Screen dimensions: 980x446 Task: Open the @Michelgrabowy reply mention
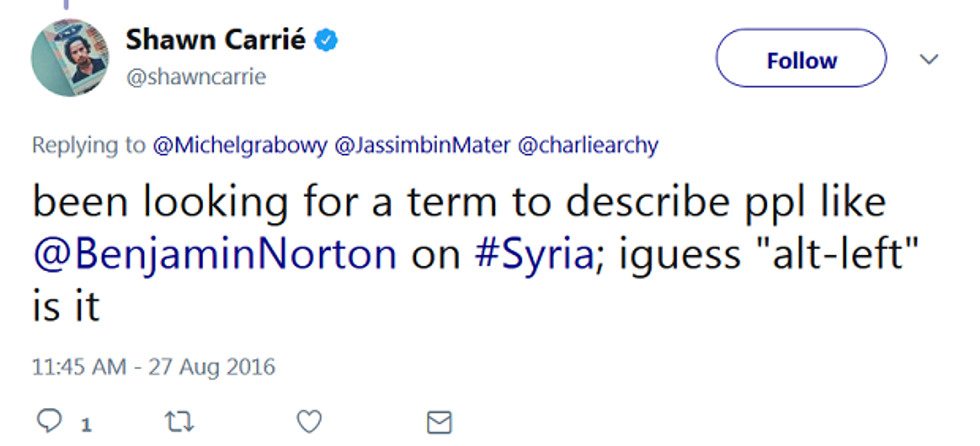(239, 145)
